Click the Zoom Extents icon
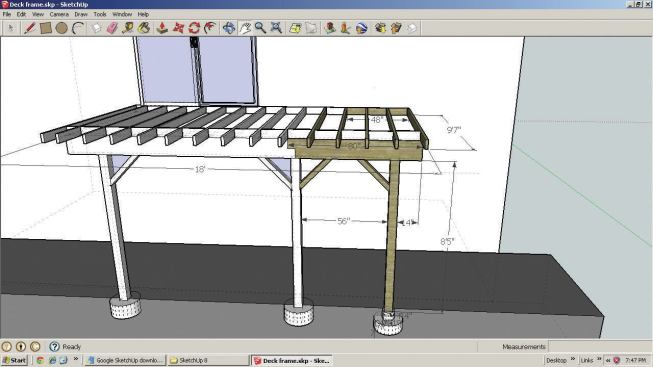653x367 pixels. [276, 28]
